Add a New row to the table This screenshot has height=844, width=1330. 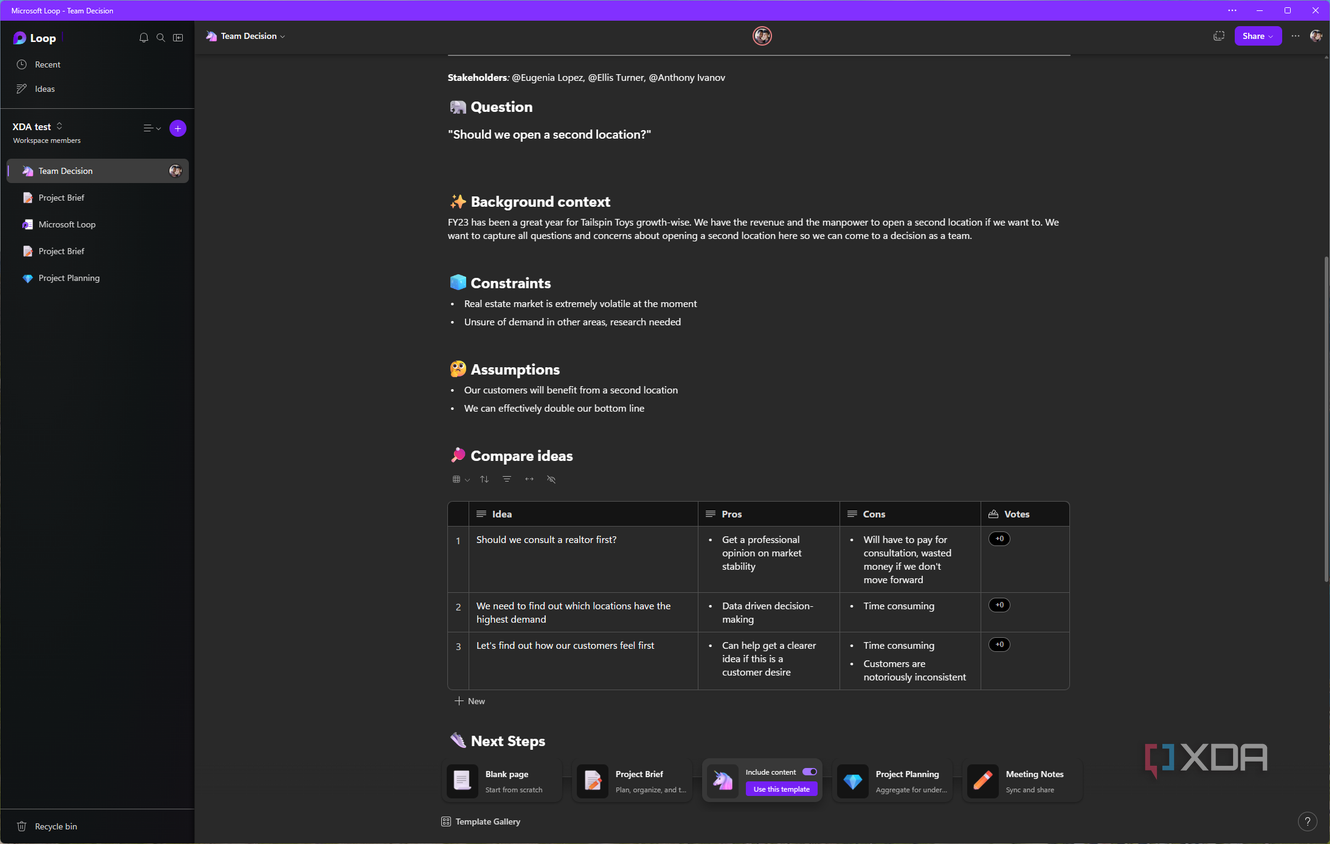470,701
